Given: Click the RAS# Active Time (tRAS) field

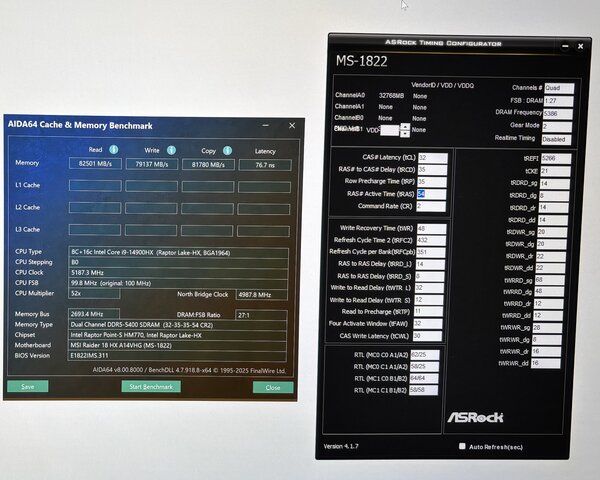Looking at the screenshot, I should pos(431,194).
